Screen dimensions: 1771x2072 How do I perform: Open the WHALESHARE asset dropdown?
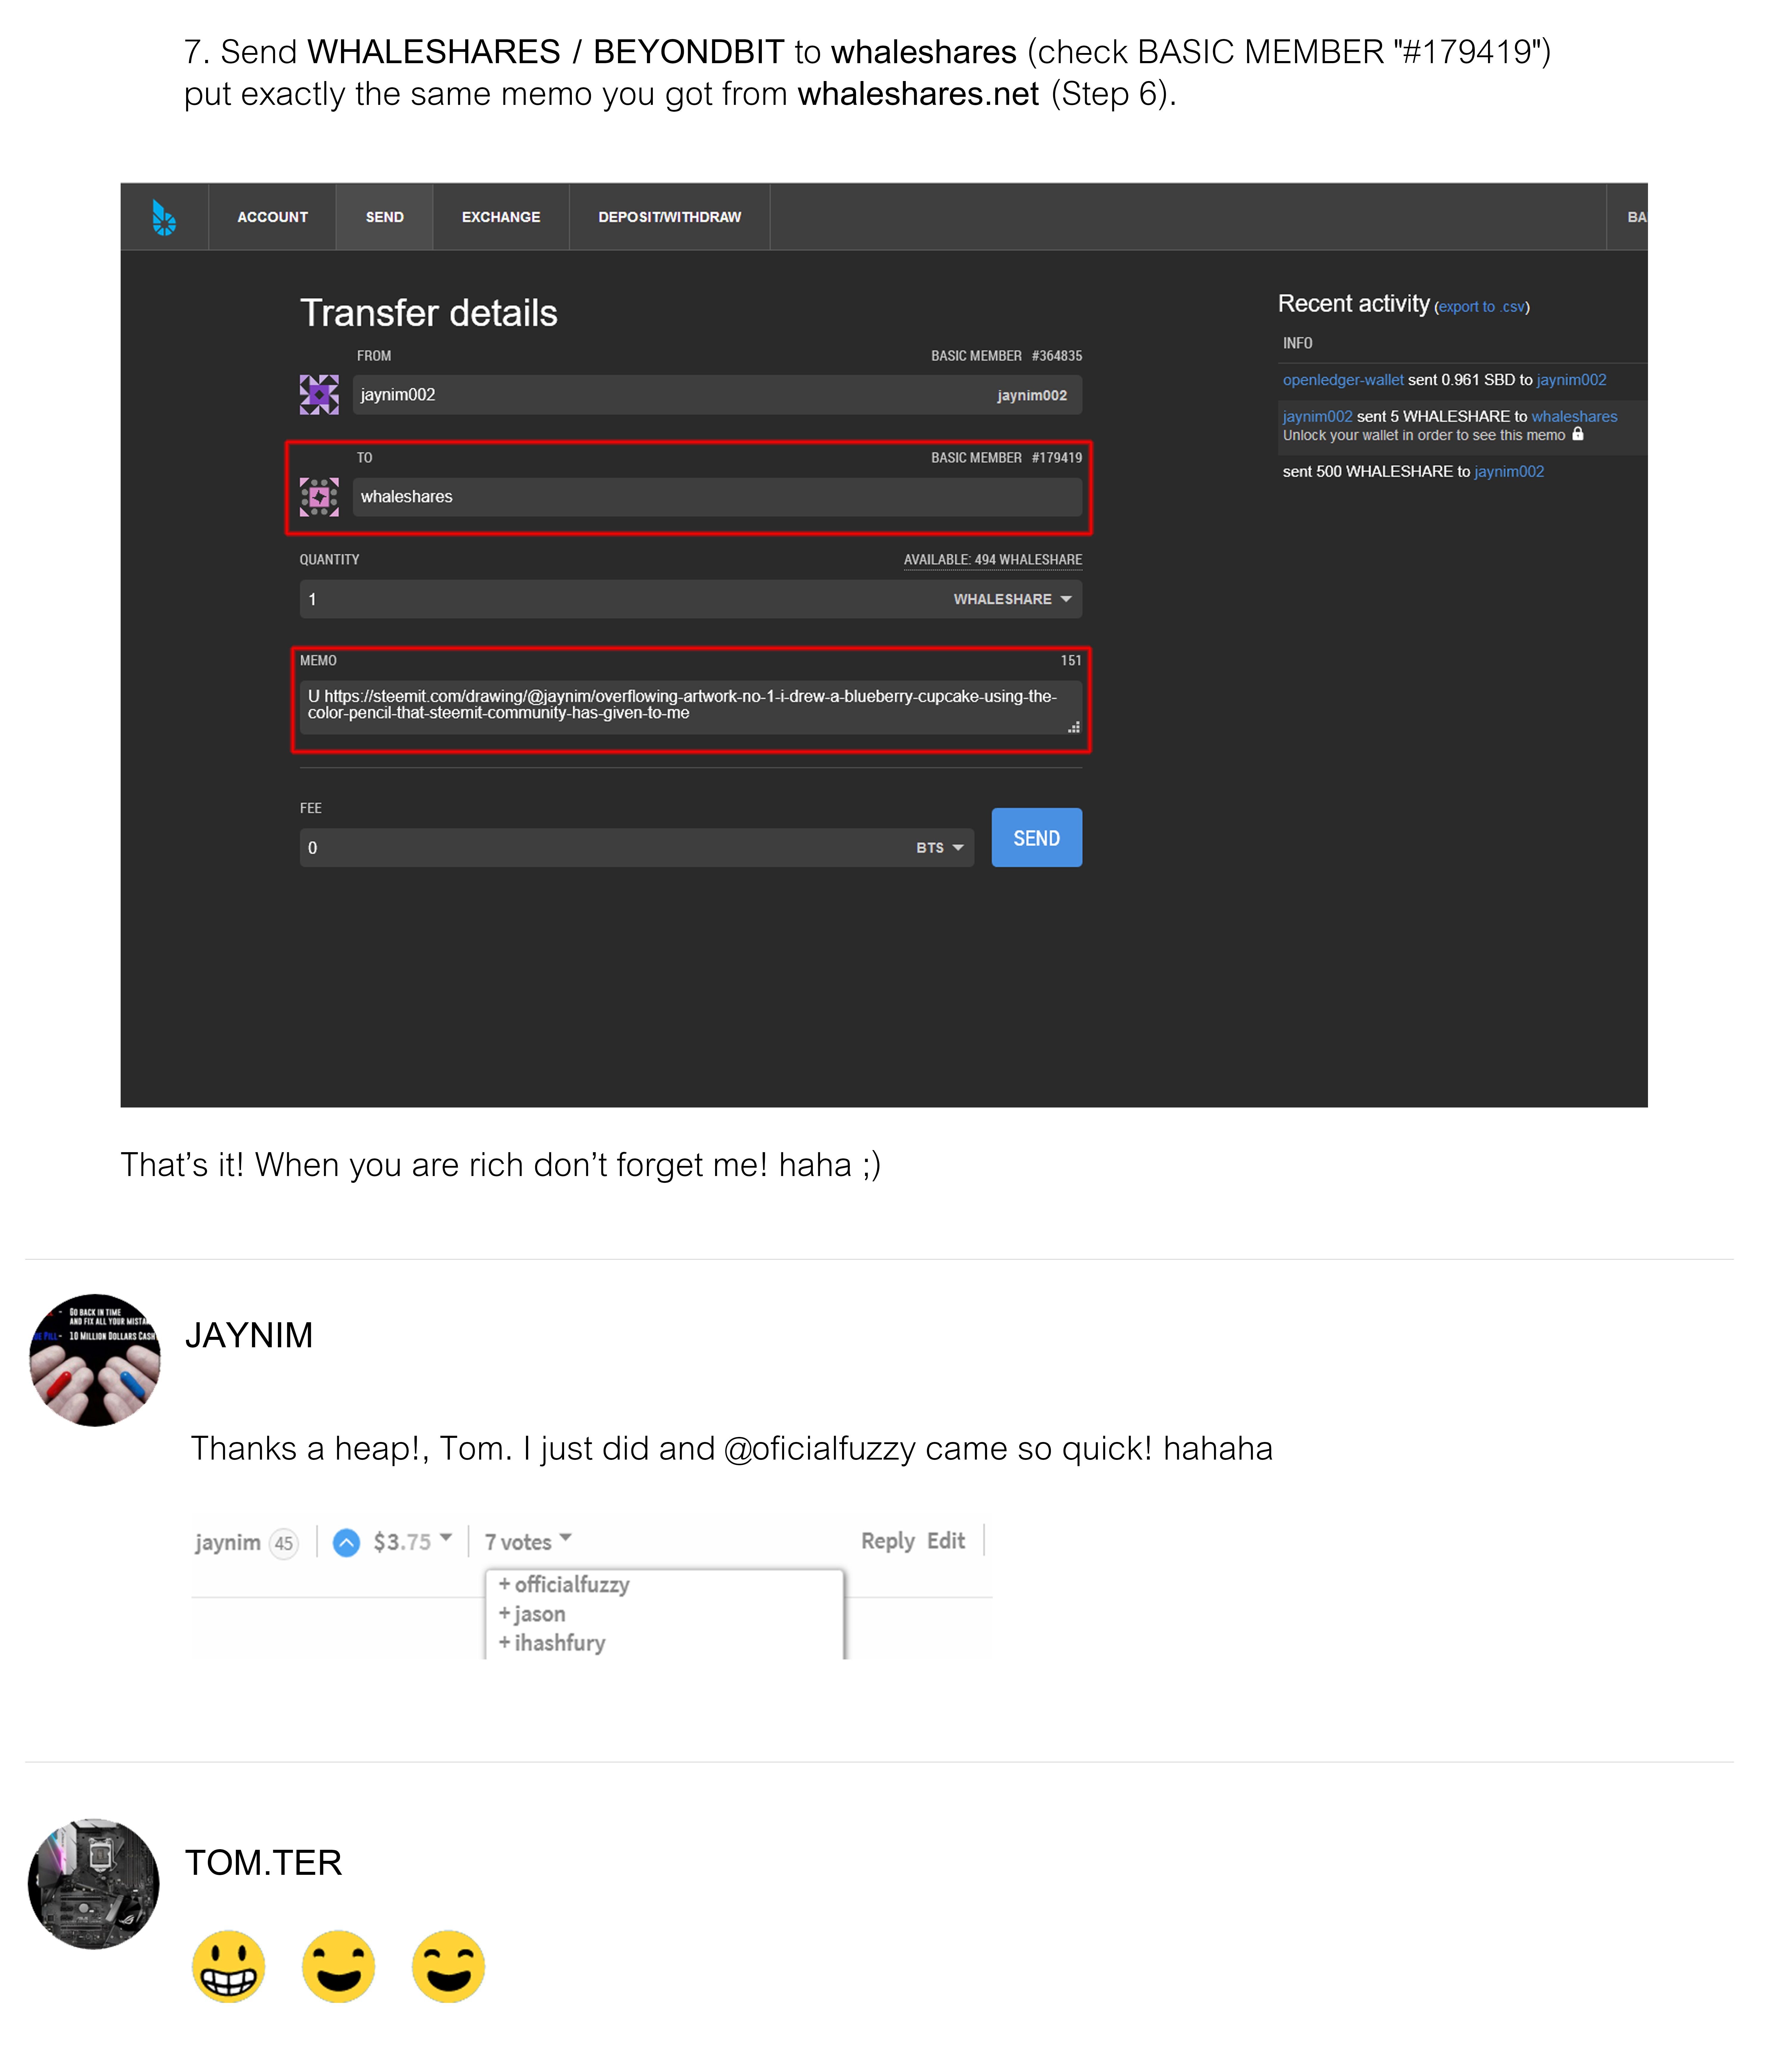click(1012, 599)
